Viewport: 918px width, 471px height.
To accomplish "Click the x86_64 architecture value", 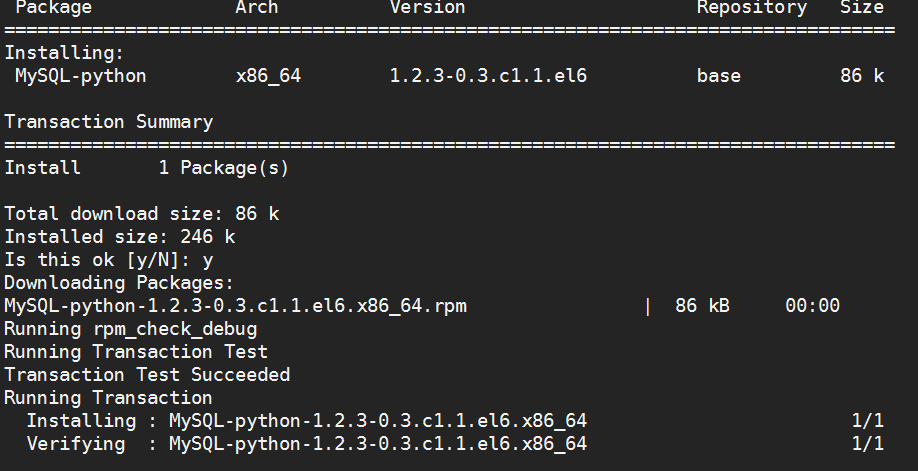I will click(268, 76).
